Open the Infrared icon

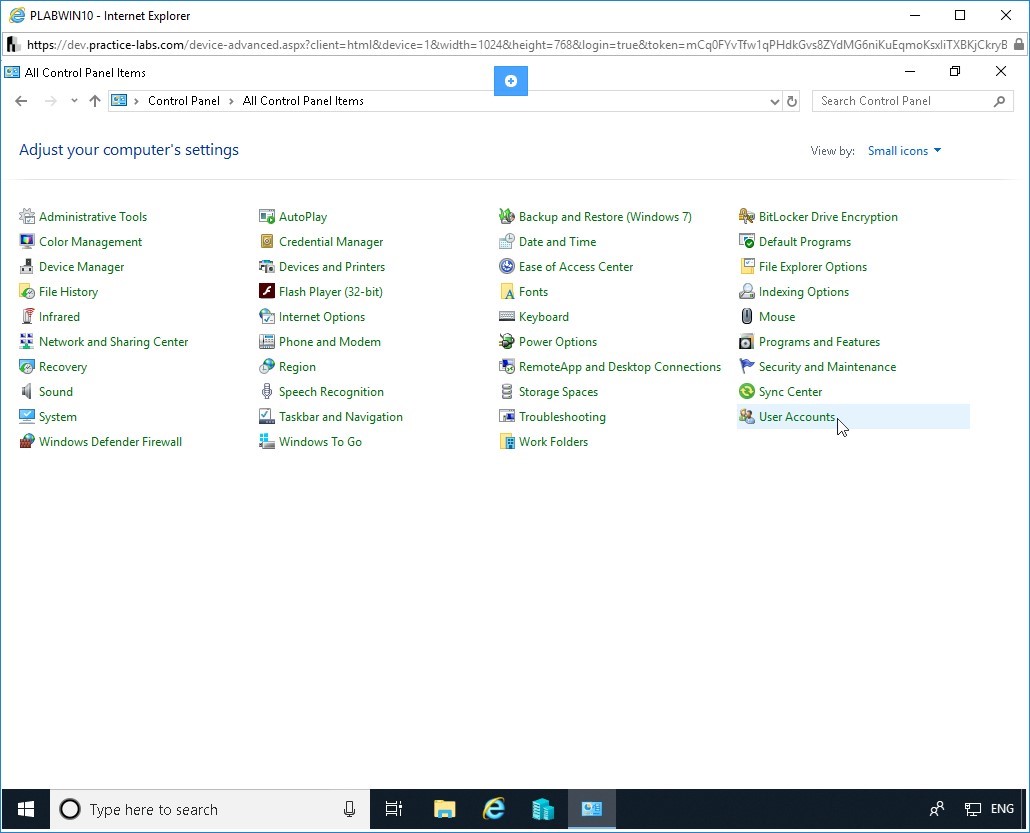(27, 316)
